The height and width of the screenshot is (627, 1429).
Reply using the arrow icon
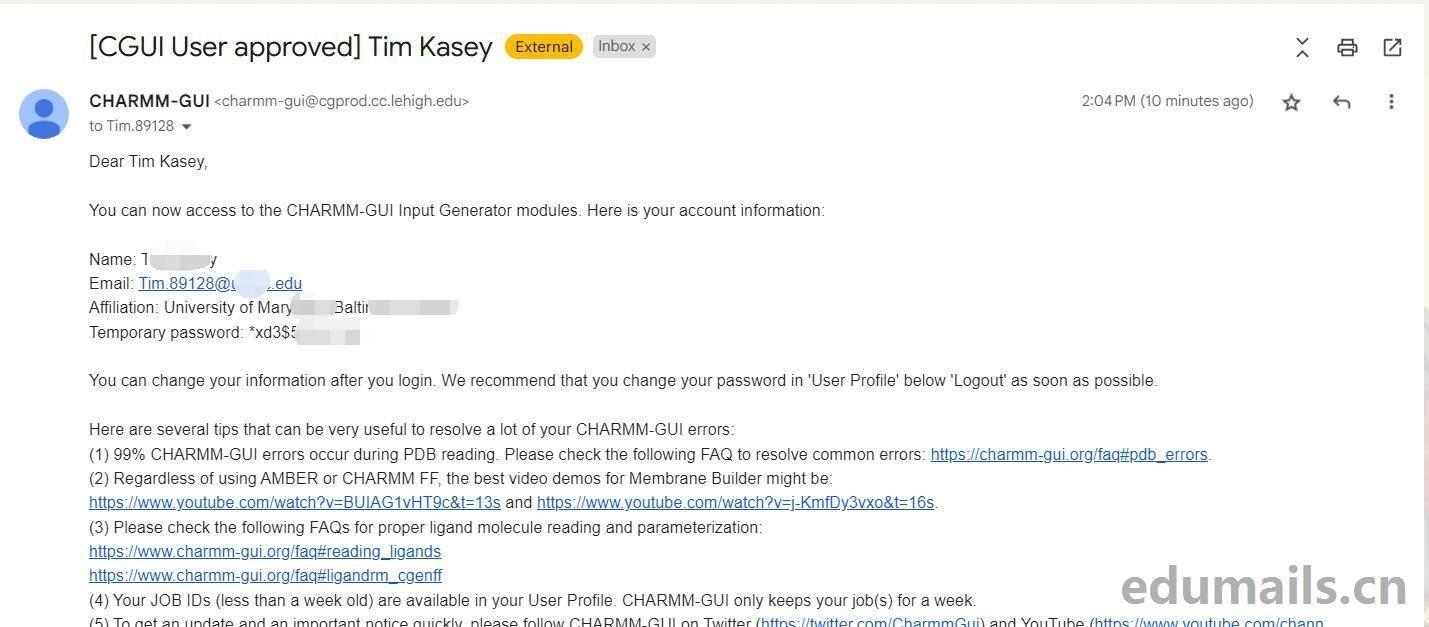(x=1342, y=102)
